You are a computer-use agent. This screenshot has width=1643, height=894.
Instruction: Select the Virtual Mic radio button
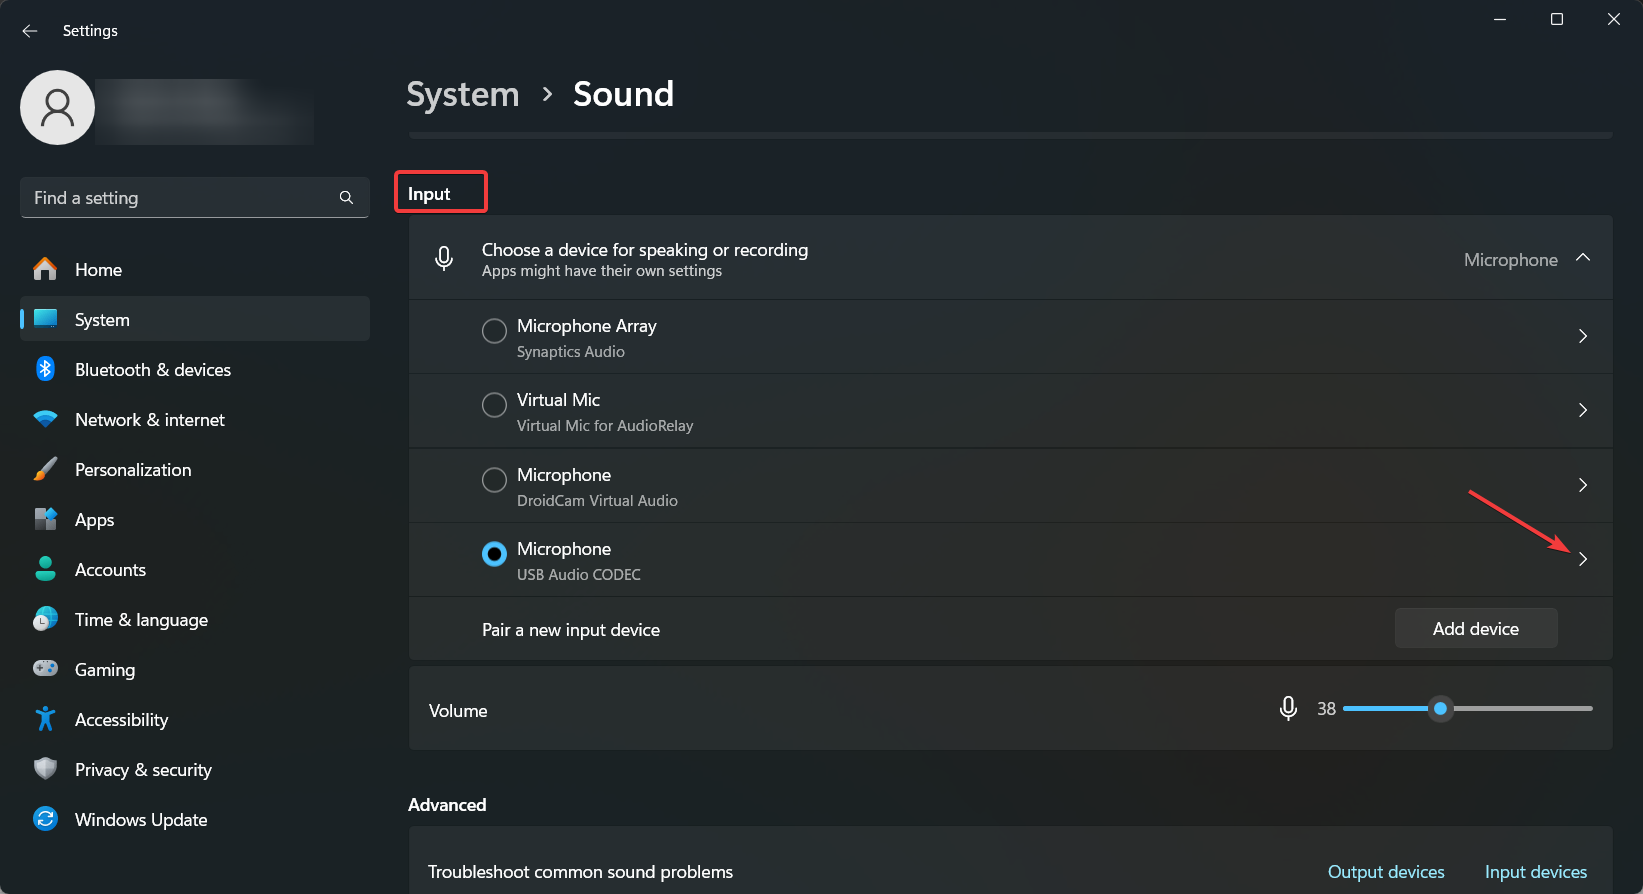[x=494, y=405]
